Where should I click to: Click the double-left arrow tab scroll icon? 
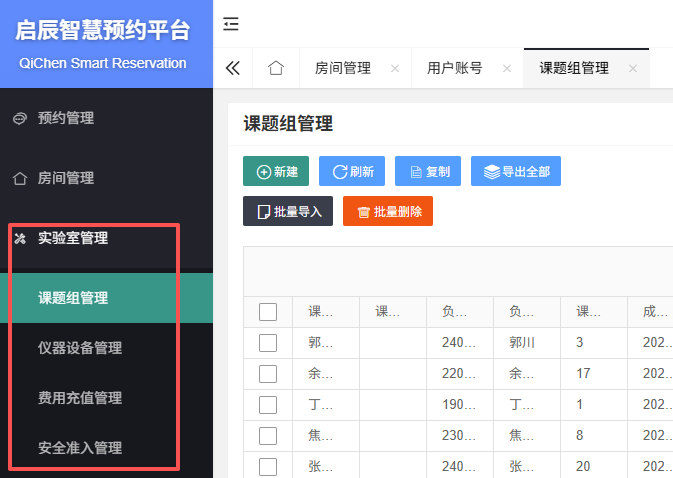(x=233, y=68)
